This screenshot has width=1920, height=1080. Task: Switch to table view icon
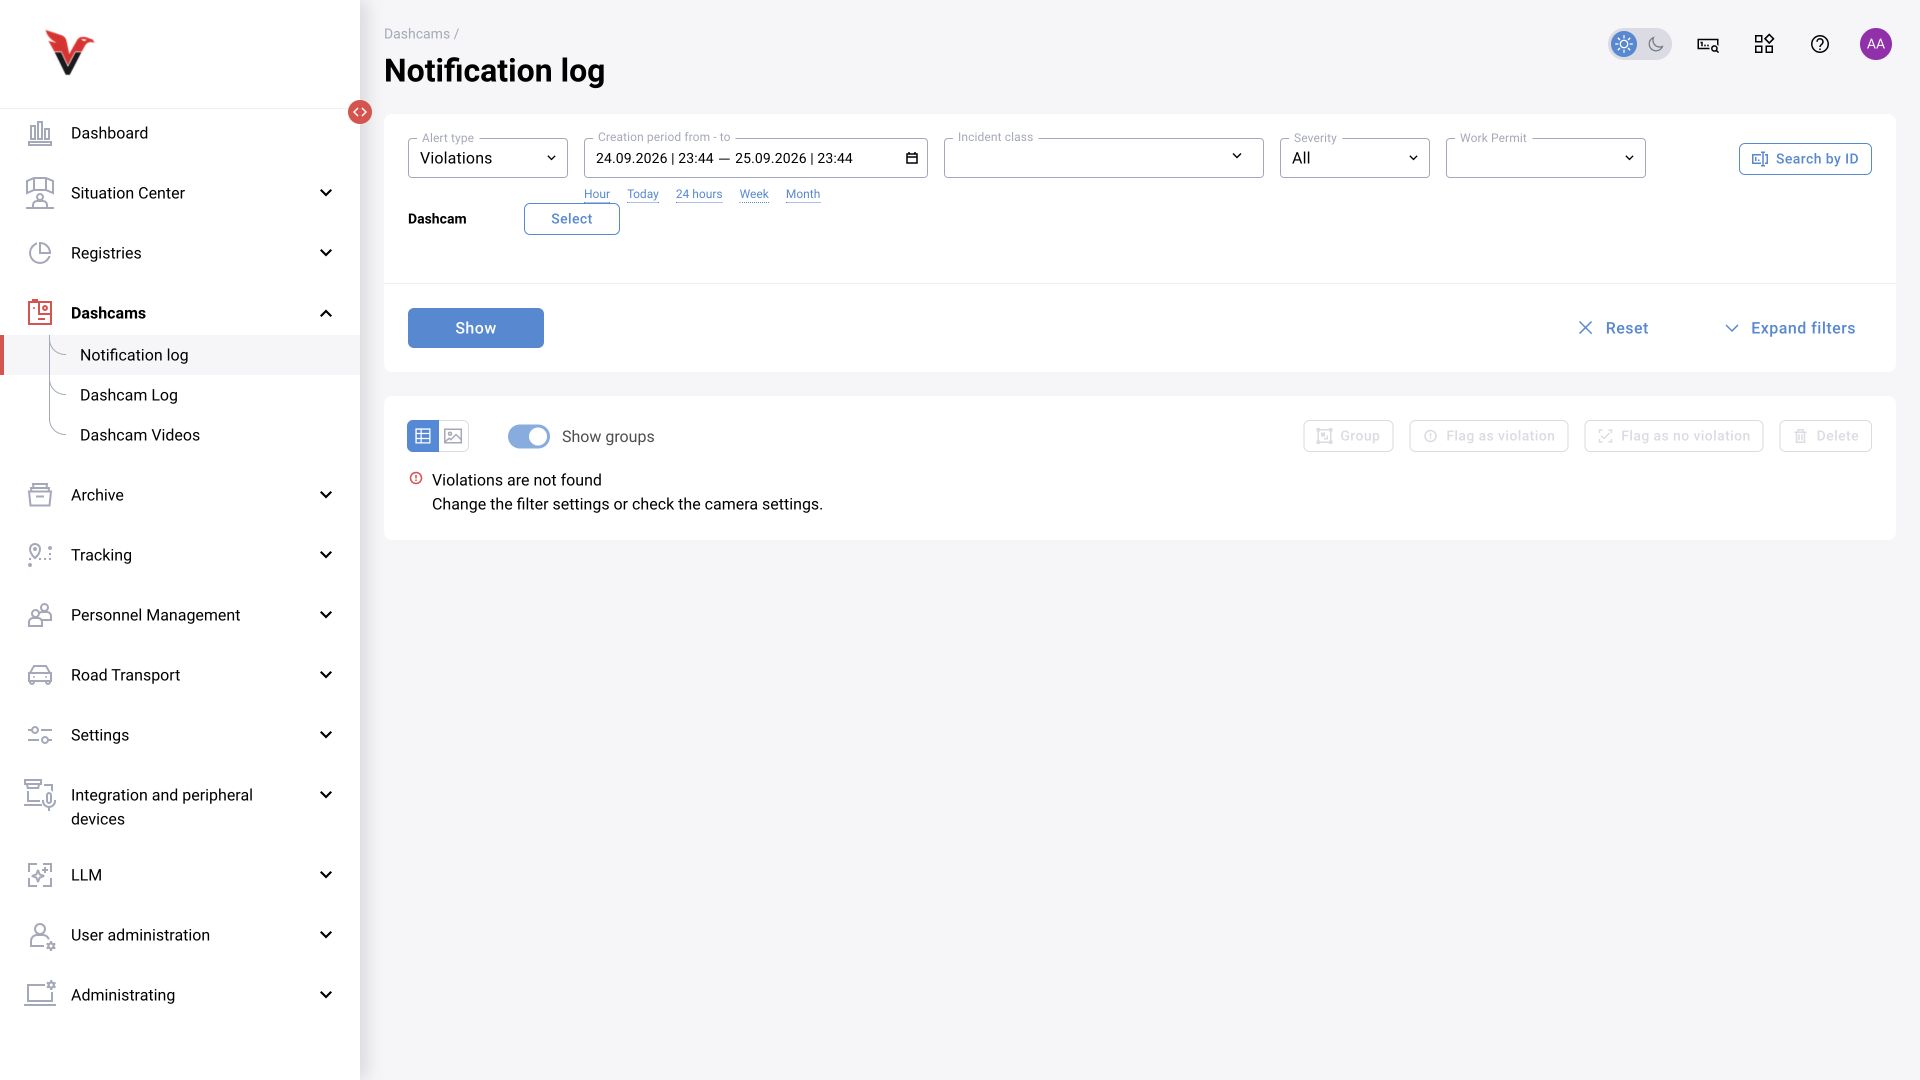(x=423, y=436)
